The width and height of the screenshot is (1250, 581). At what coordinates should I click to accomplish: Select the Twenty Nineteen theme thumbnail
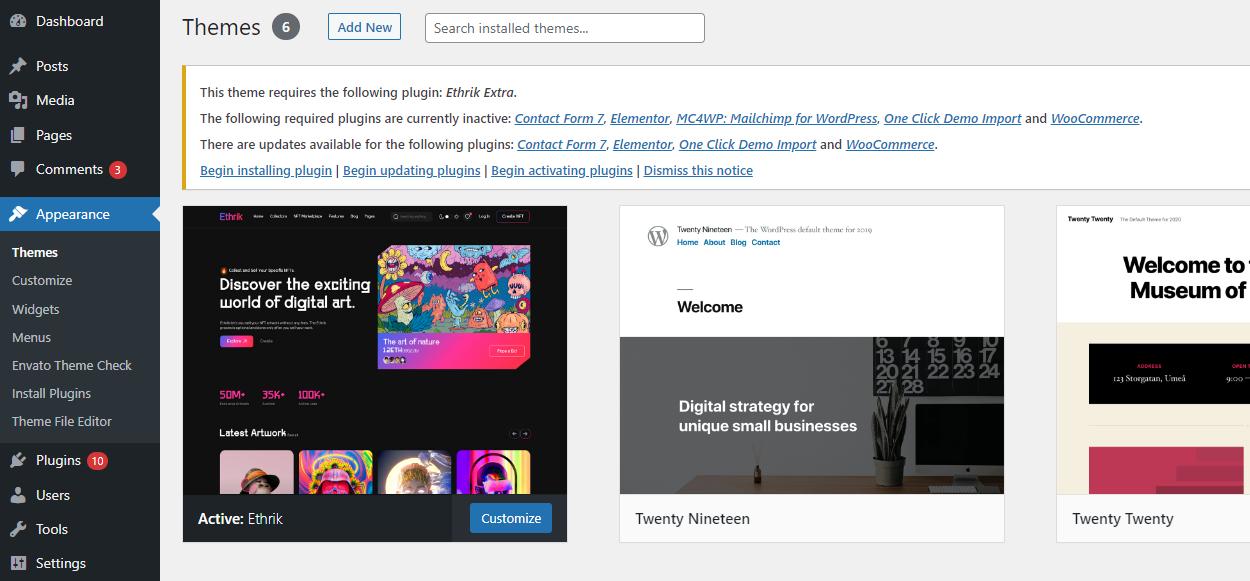pyautogui.click(x=811, y=350)
